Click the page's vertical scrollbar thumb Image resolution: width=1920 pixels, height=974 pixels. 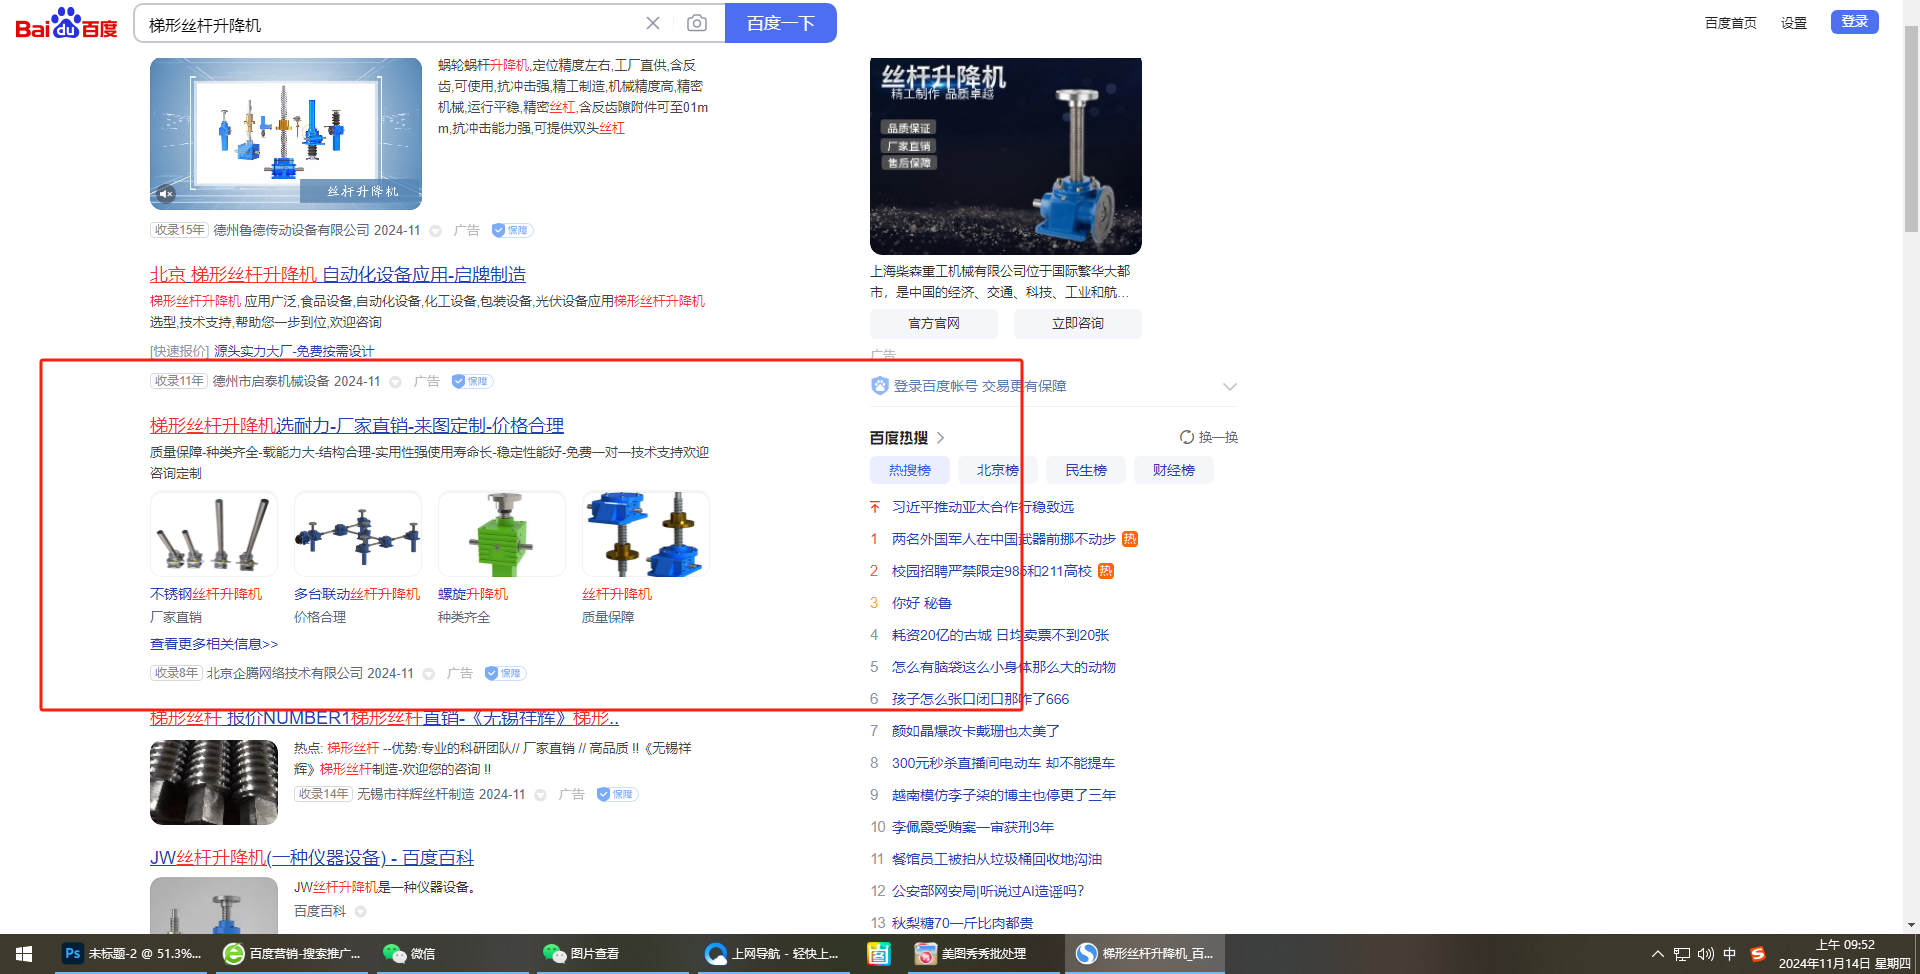(x=1911, y=129)
